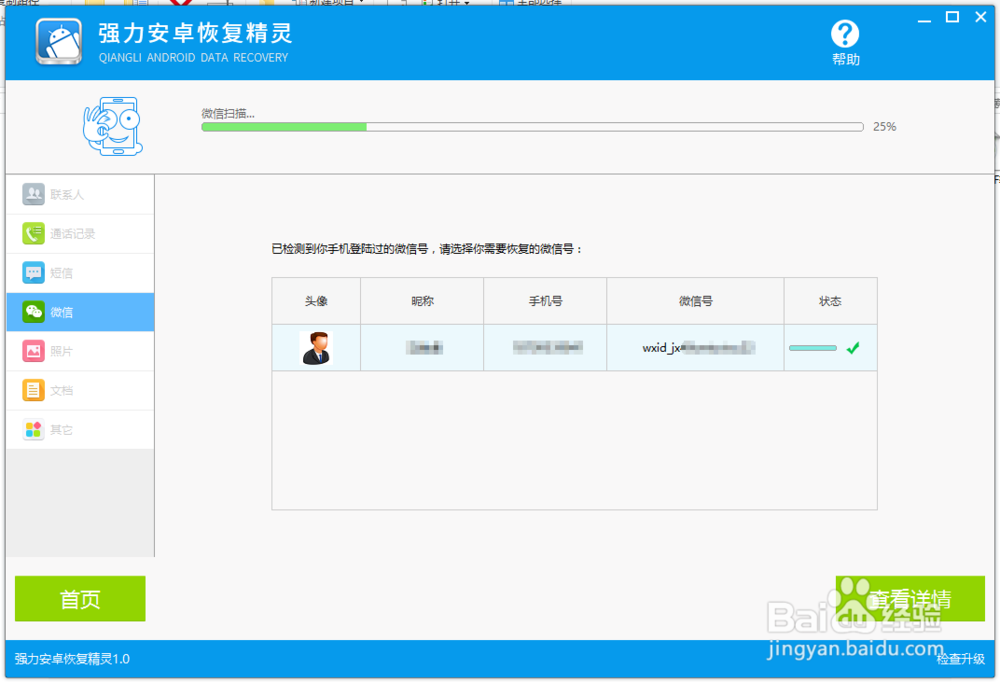Click the row status progress bar
The image size is (1000, 683).
(812, 348)
